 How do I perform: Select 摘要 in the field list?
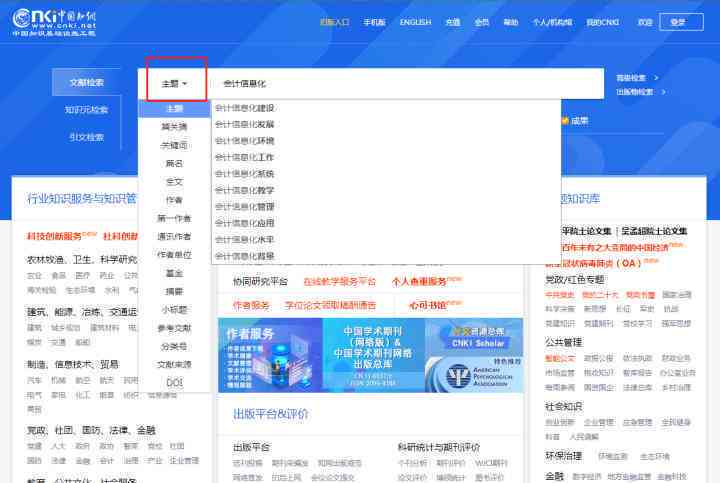tap(174, 292)
